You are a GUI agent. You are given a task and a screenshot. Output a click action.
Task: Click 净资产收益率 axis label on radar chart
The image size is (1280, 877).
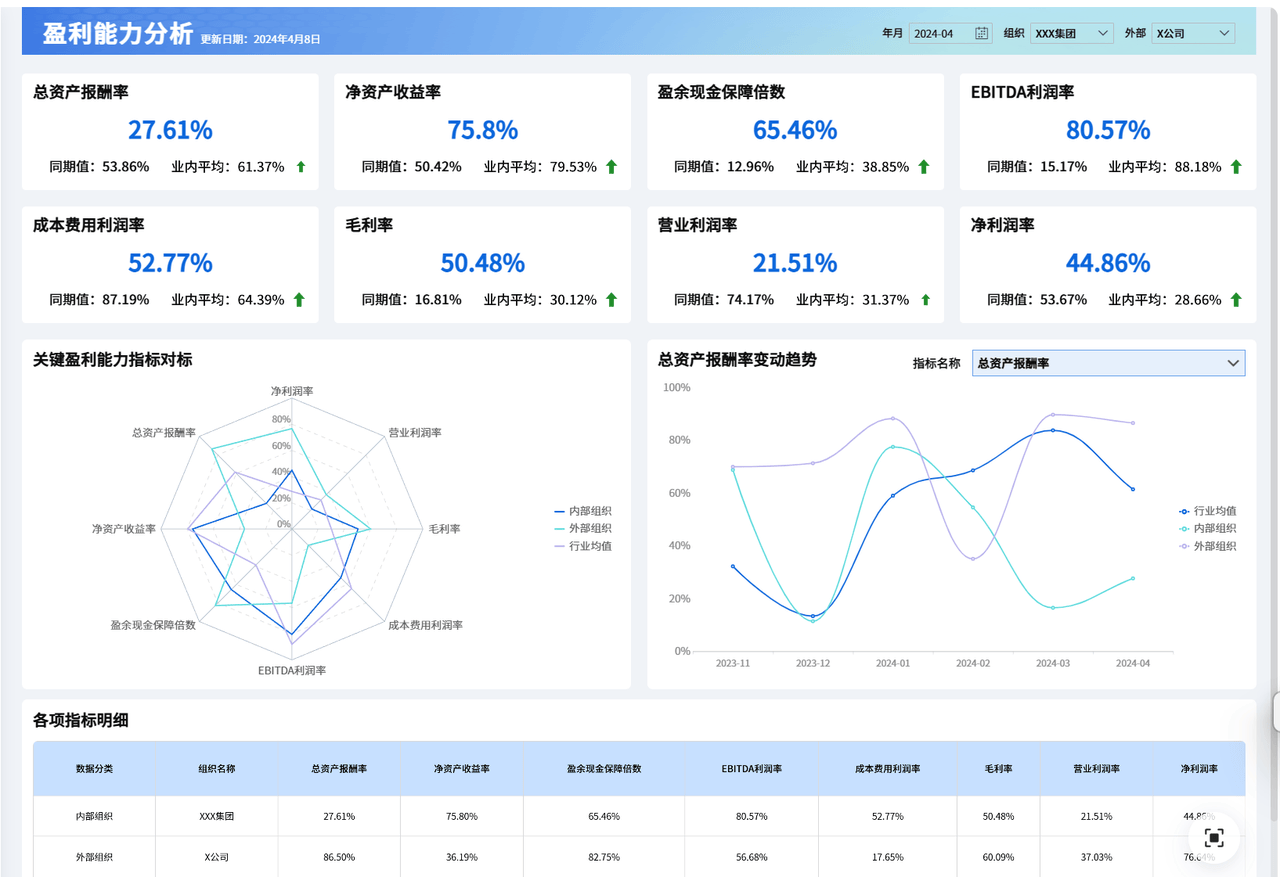click(x=124, y=528)
